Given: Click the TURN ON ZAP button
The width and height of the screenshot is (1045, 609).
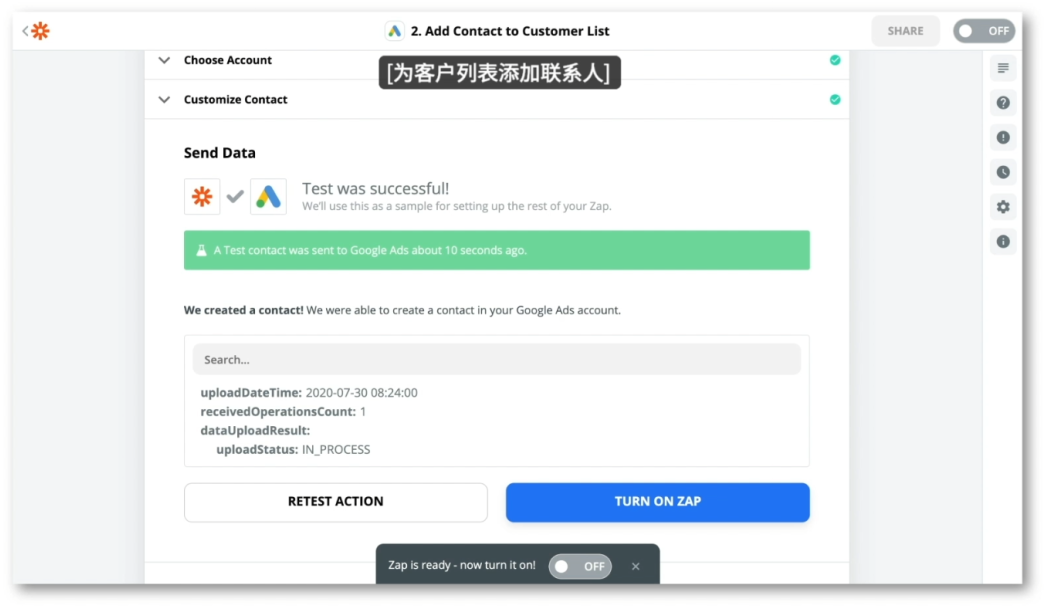Looking at the screenshot, I should tap(657, 502).
